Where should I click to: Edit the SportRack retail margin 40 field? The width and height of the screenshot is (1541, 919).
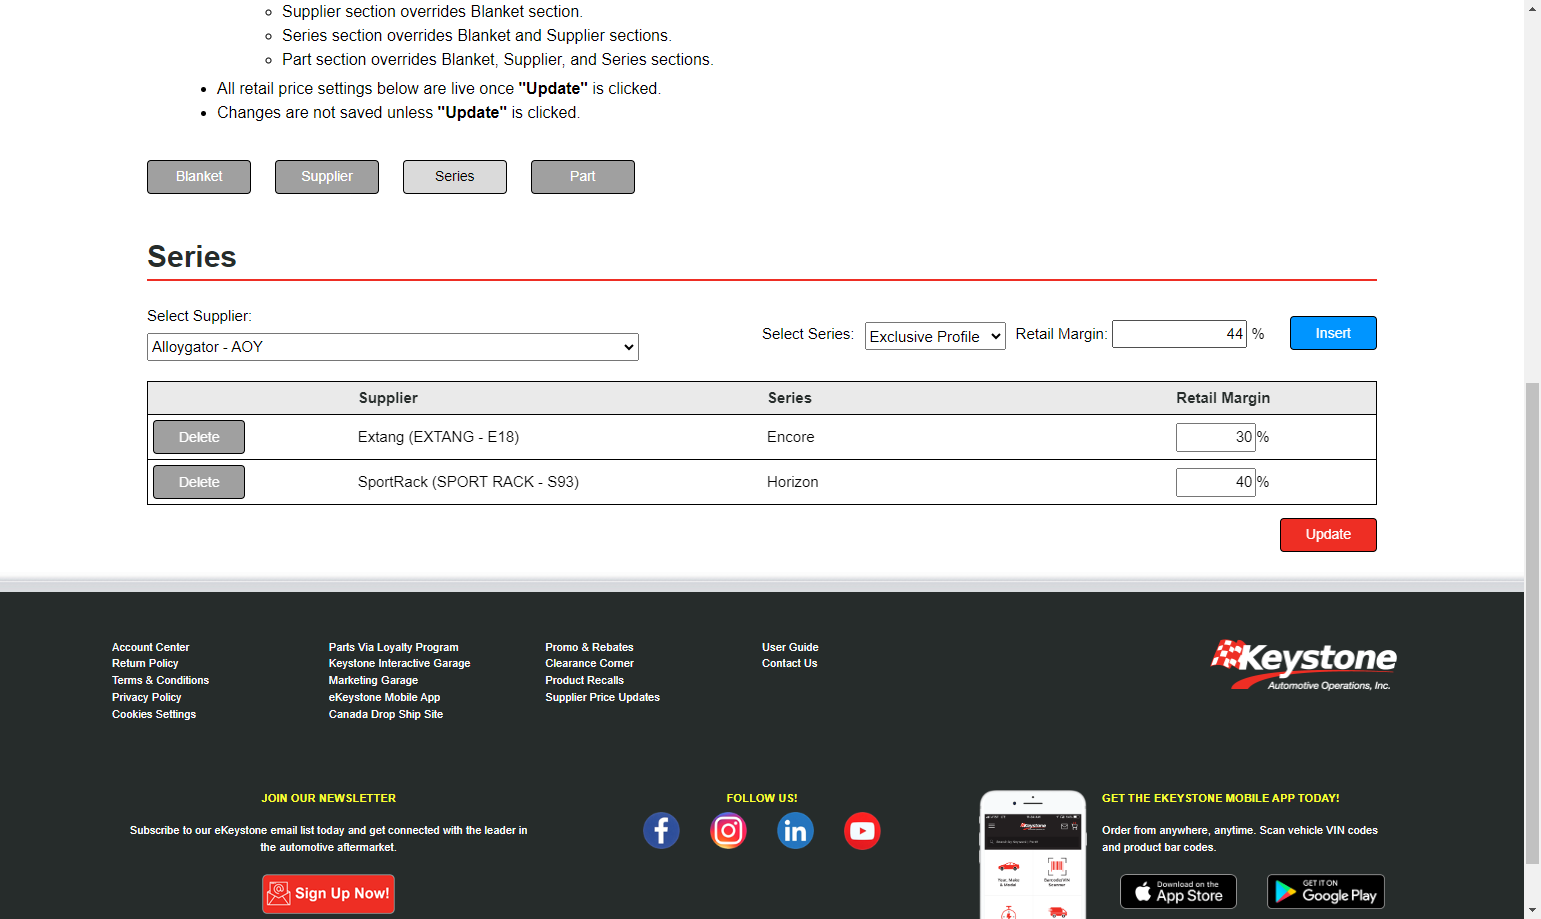[1215, 482]
